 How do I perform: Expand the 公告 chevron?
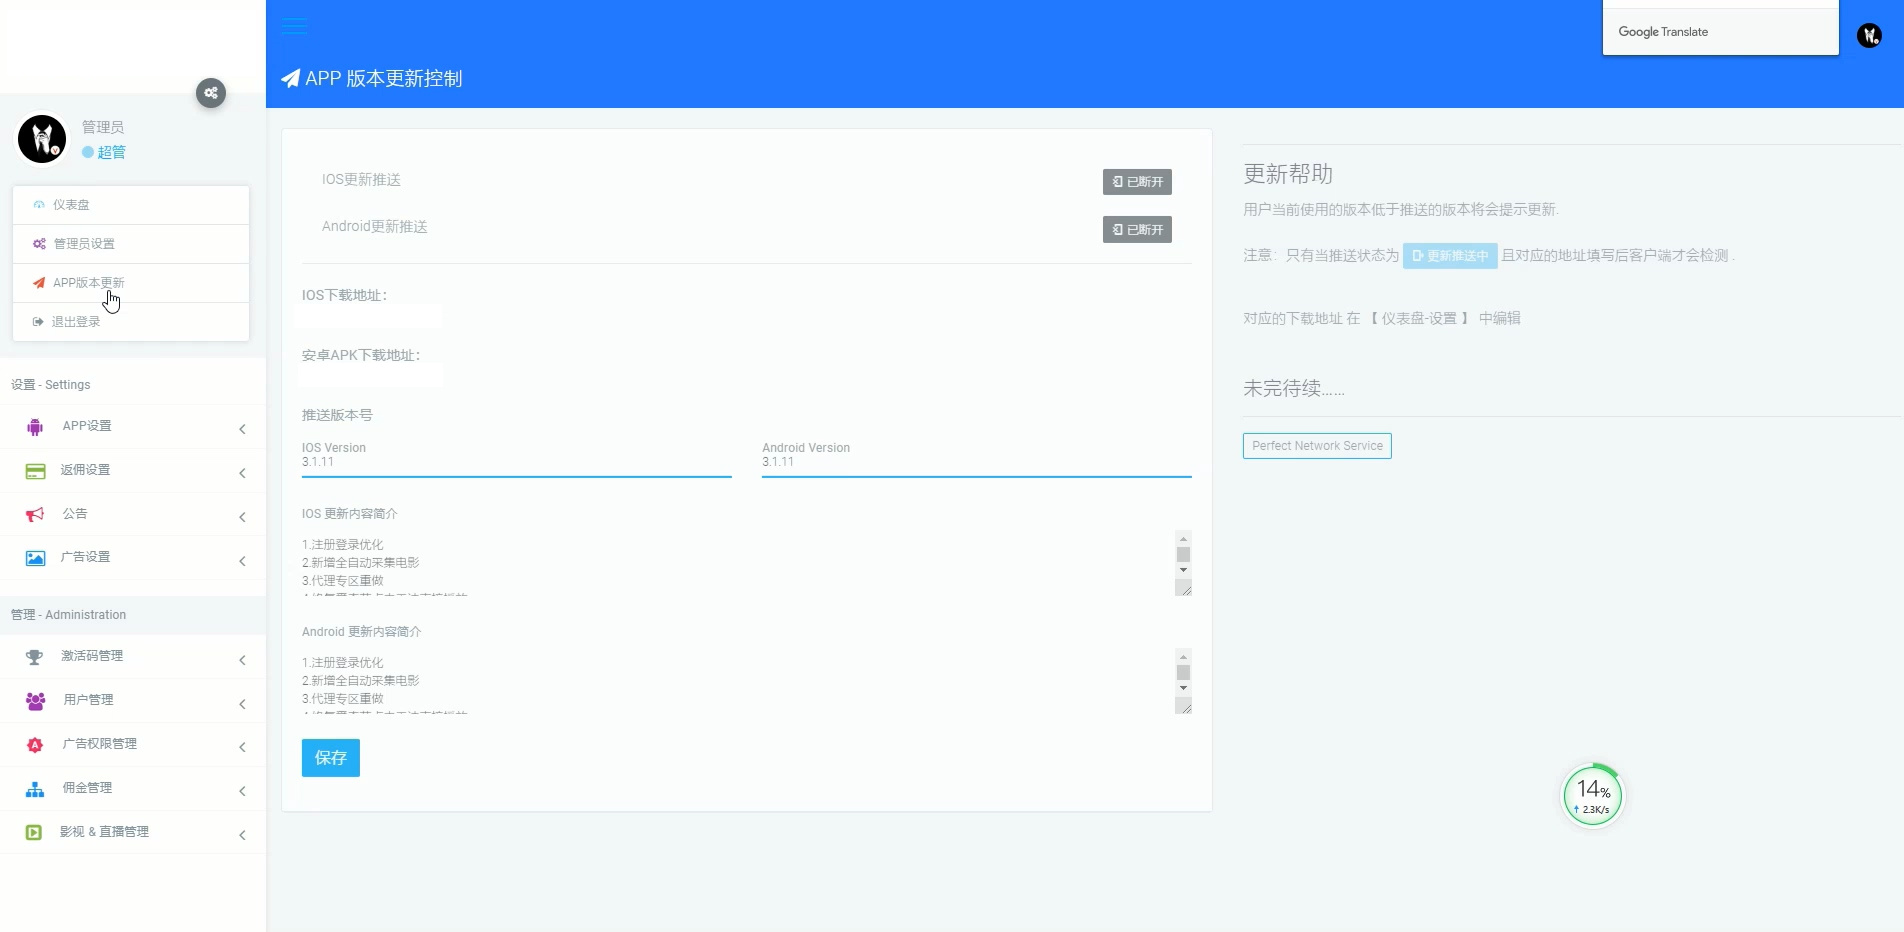242,517
